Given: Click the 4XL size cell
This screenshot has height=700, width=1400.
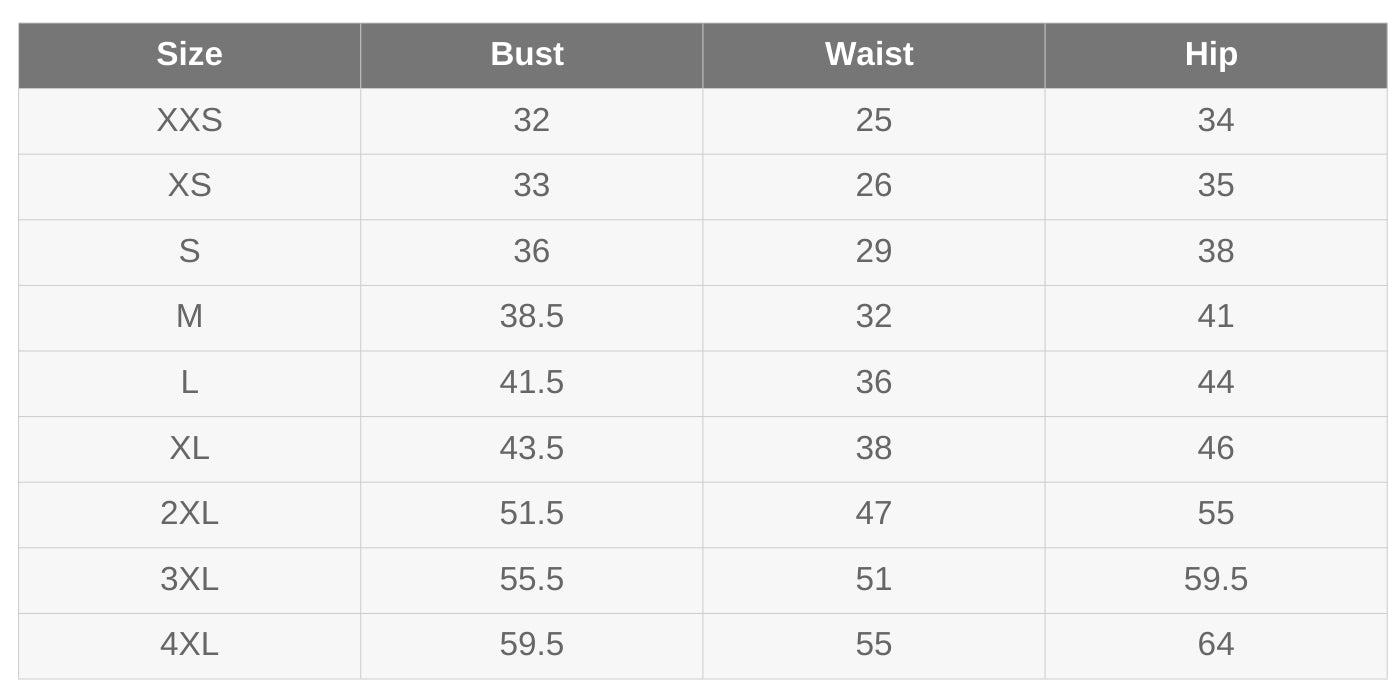Looking at the screenshot, I should [x=189, y=645].
